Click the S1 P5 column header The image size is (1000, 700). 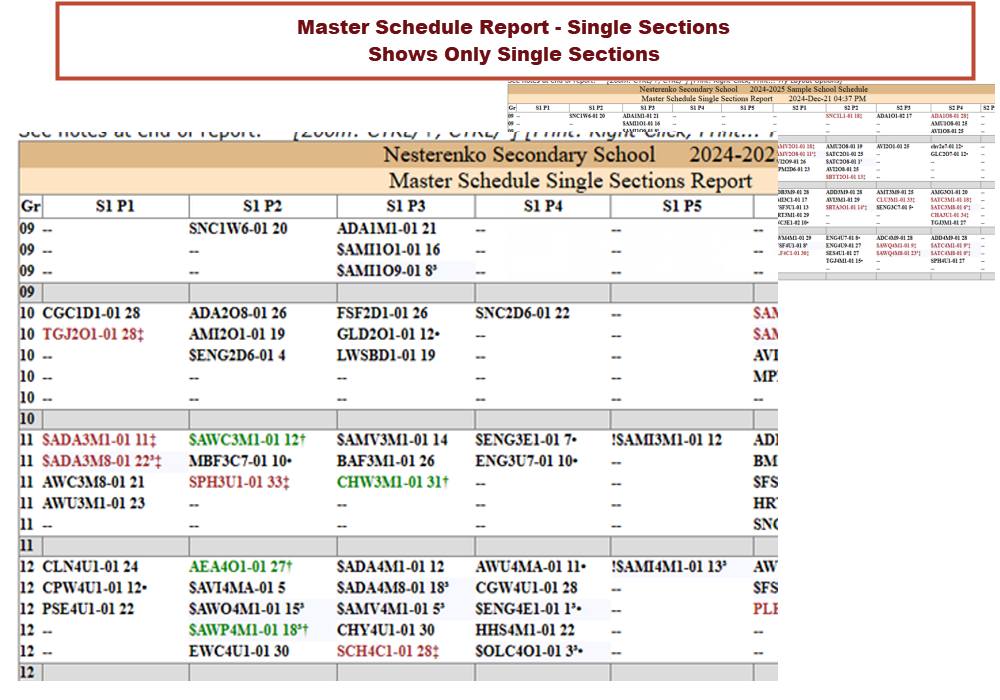[679, 206]
